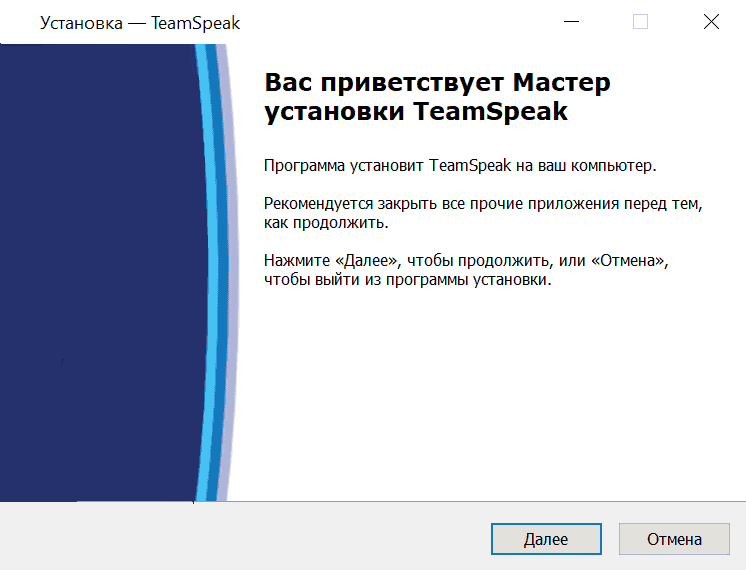Click the text Программа установит TeamSpeak на ваш компьютер

(x=460, y=166)
